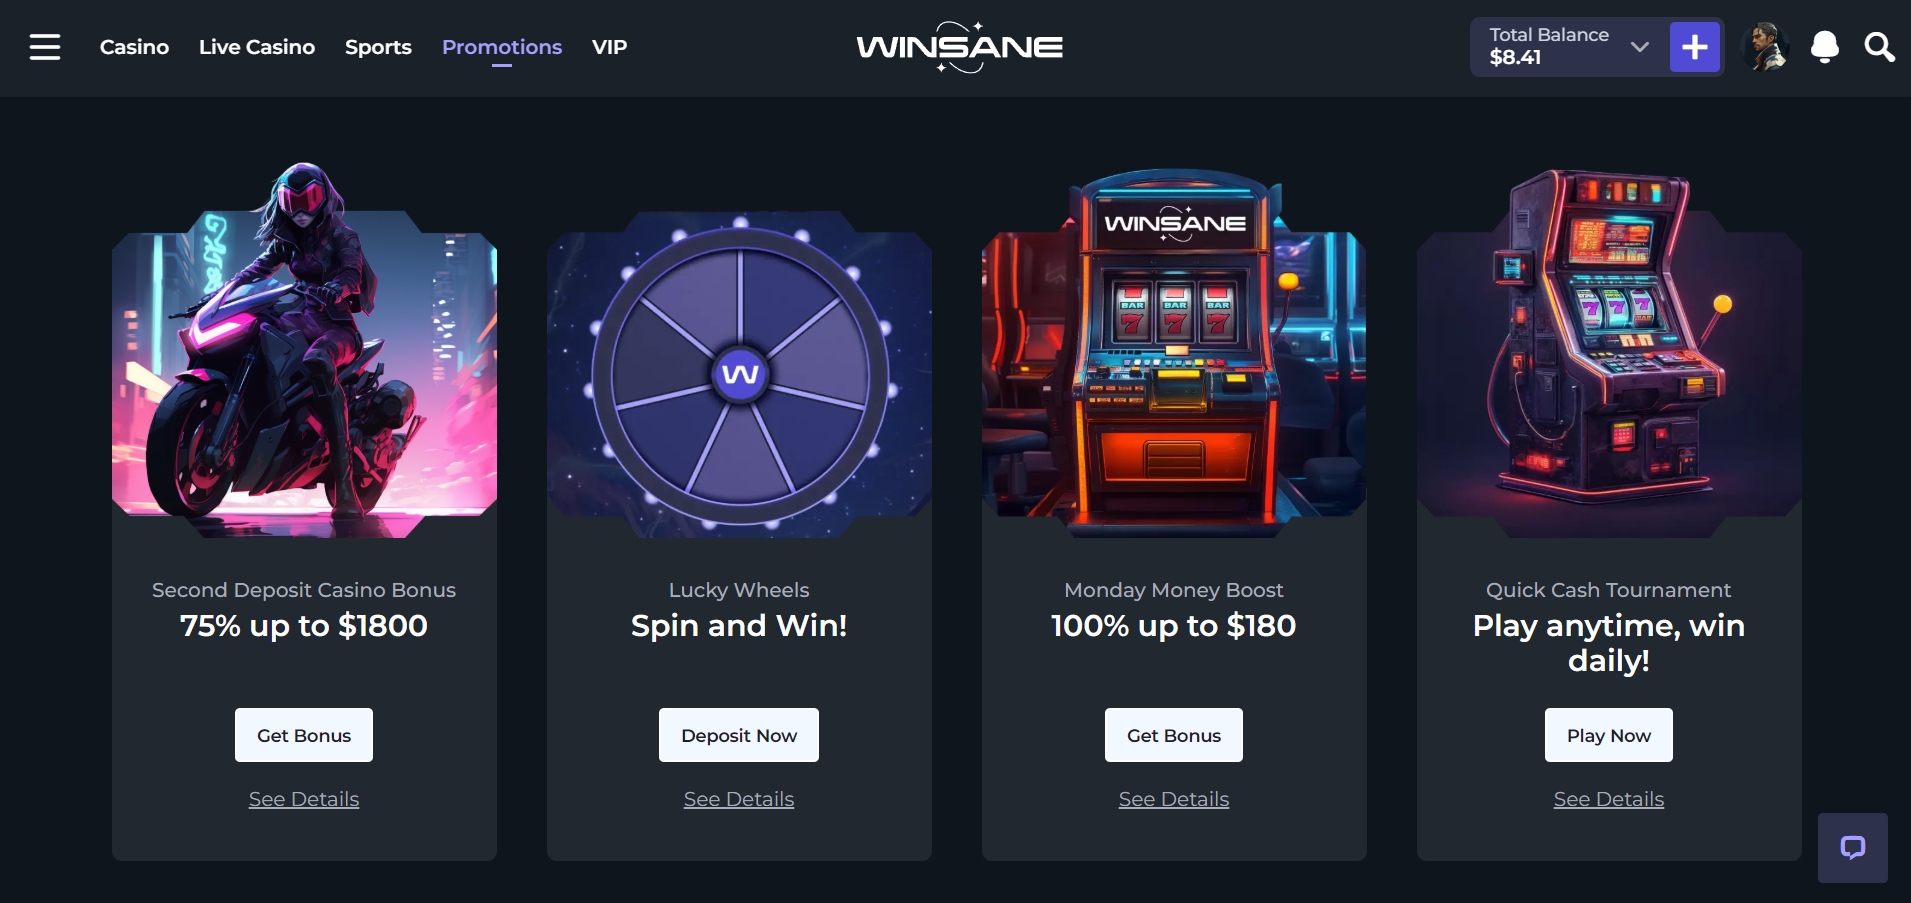See Details of Lucky Wheels promotion
Screen dimensions: 1911x903
point(739,799)
